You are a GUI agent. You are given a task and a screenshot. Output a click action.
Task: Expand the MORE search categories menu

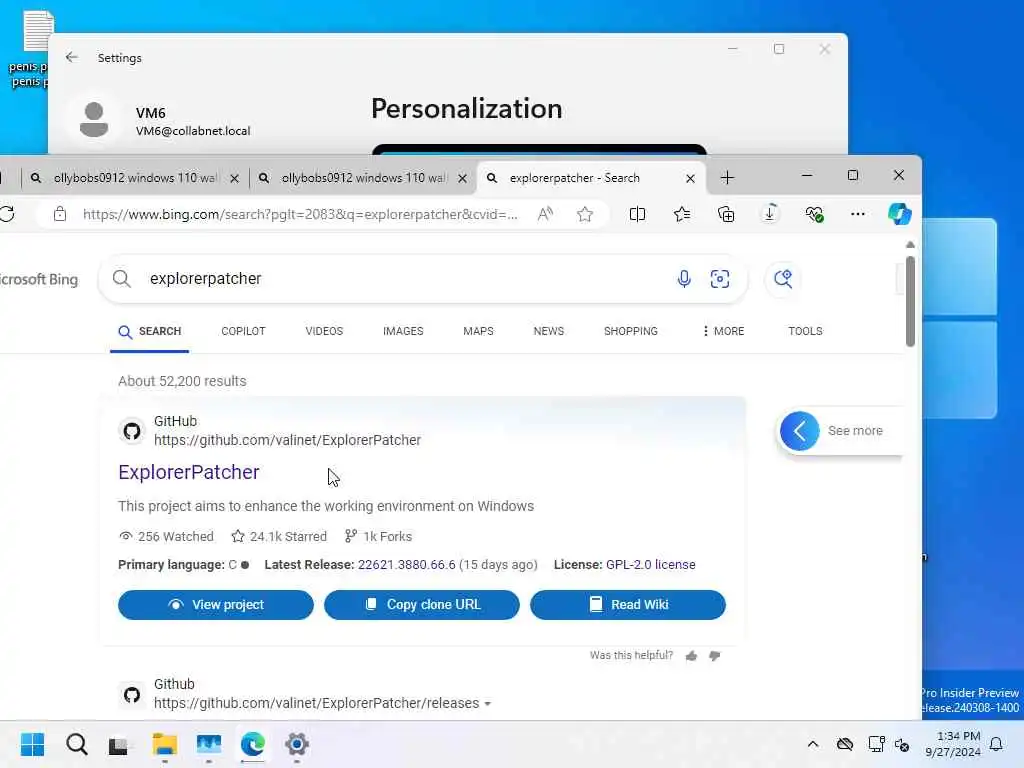pyautogui.click(x=723, y=331)
